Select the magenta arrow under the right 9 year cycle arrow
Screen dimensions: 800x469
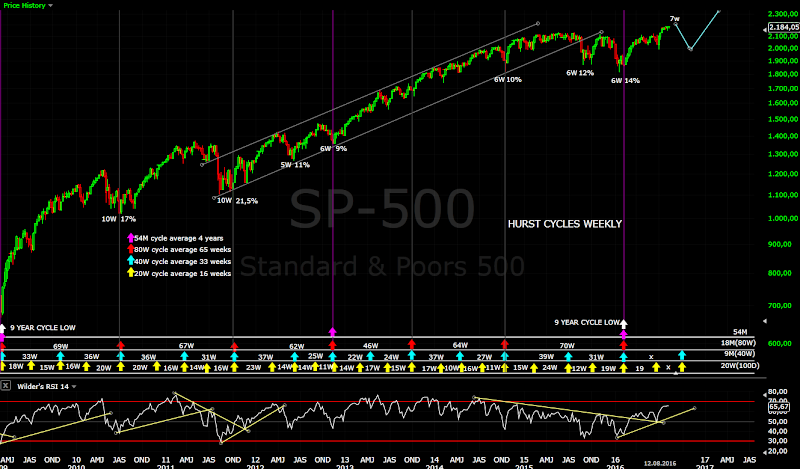[x=623, y=334]
